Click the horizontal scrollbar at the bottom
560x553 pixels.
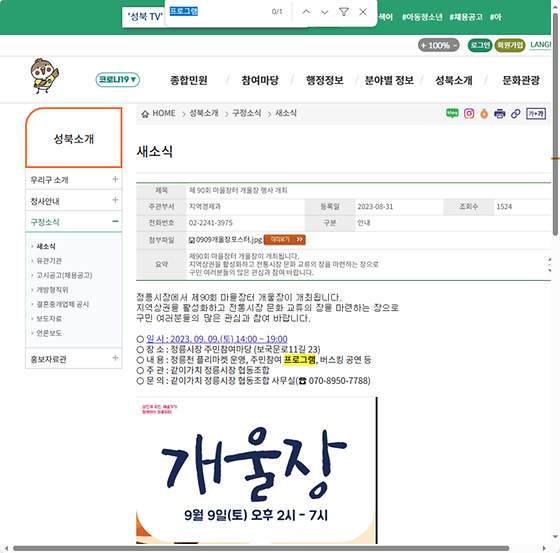pos(261,548)
